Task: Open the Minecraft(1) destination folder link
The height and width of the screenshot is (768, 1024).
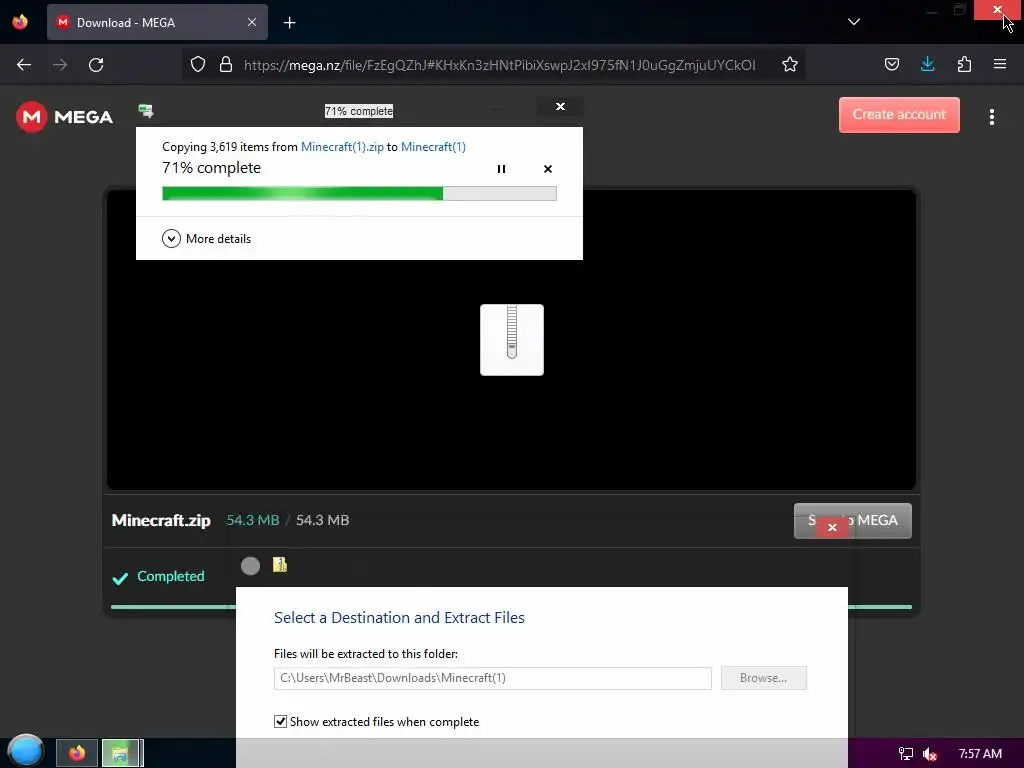Action: point(433,147)
